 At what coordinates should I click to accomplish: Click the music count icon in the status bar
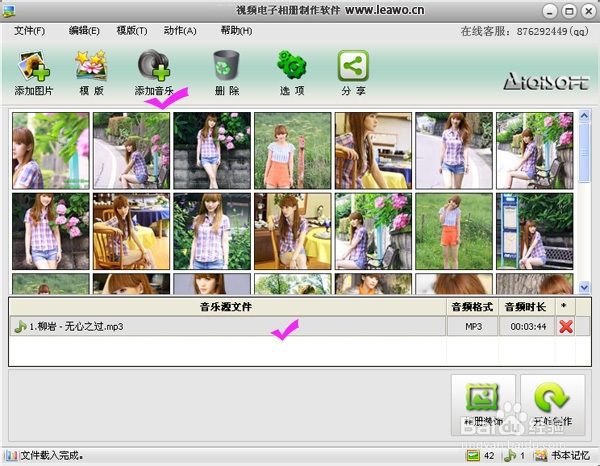tap(510, 455)
